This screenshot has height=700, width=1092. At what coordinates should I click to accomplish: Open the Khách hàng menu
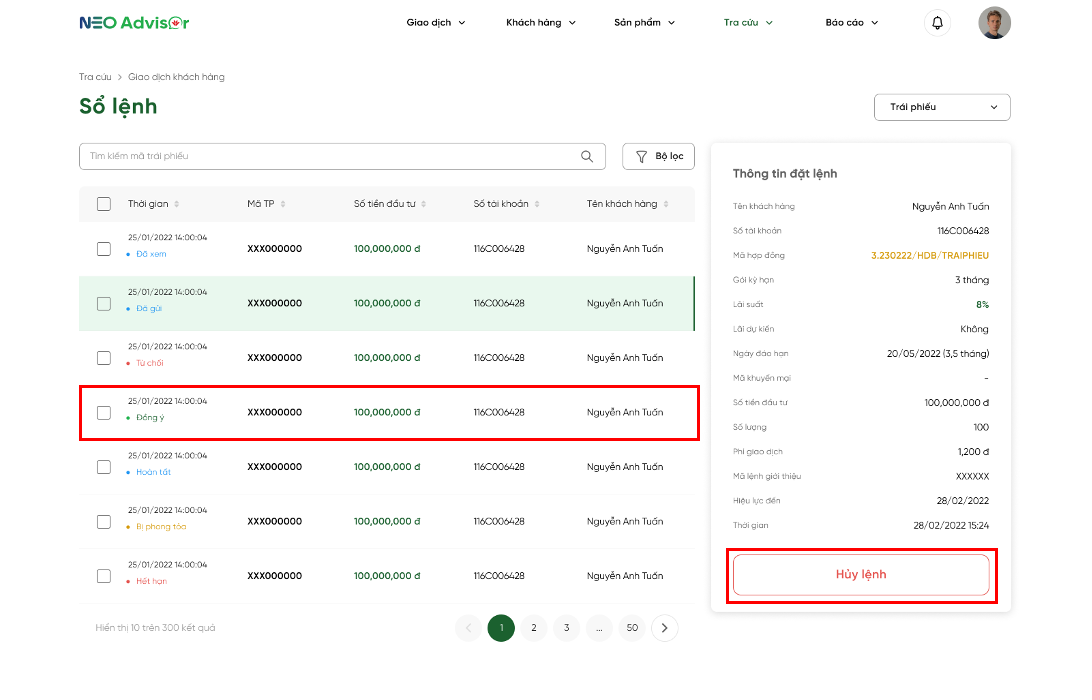pyautogui.click(x=541, y=22)
